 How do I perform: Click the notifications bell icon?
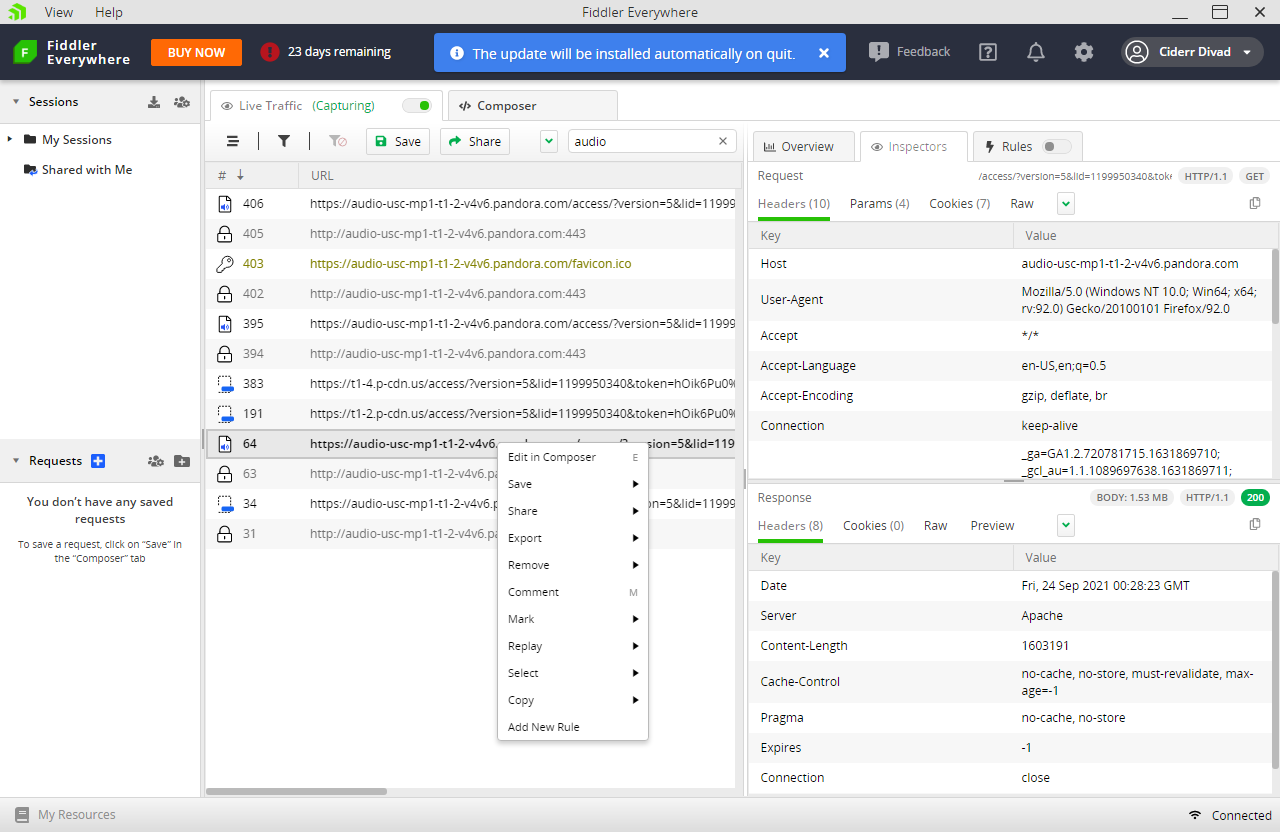(x=1036, y=52)
